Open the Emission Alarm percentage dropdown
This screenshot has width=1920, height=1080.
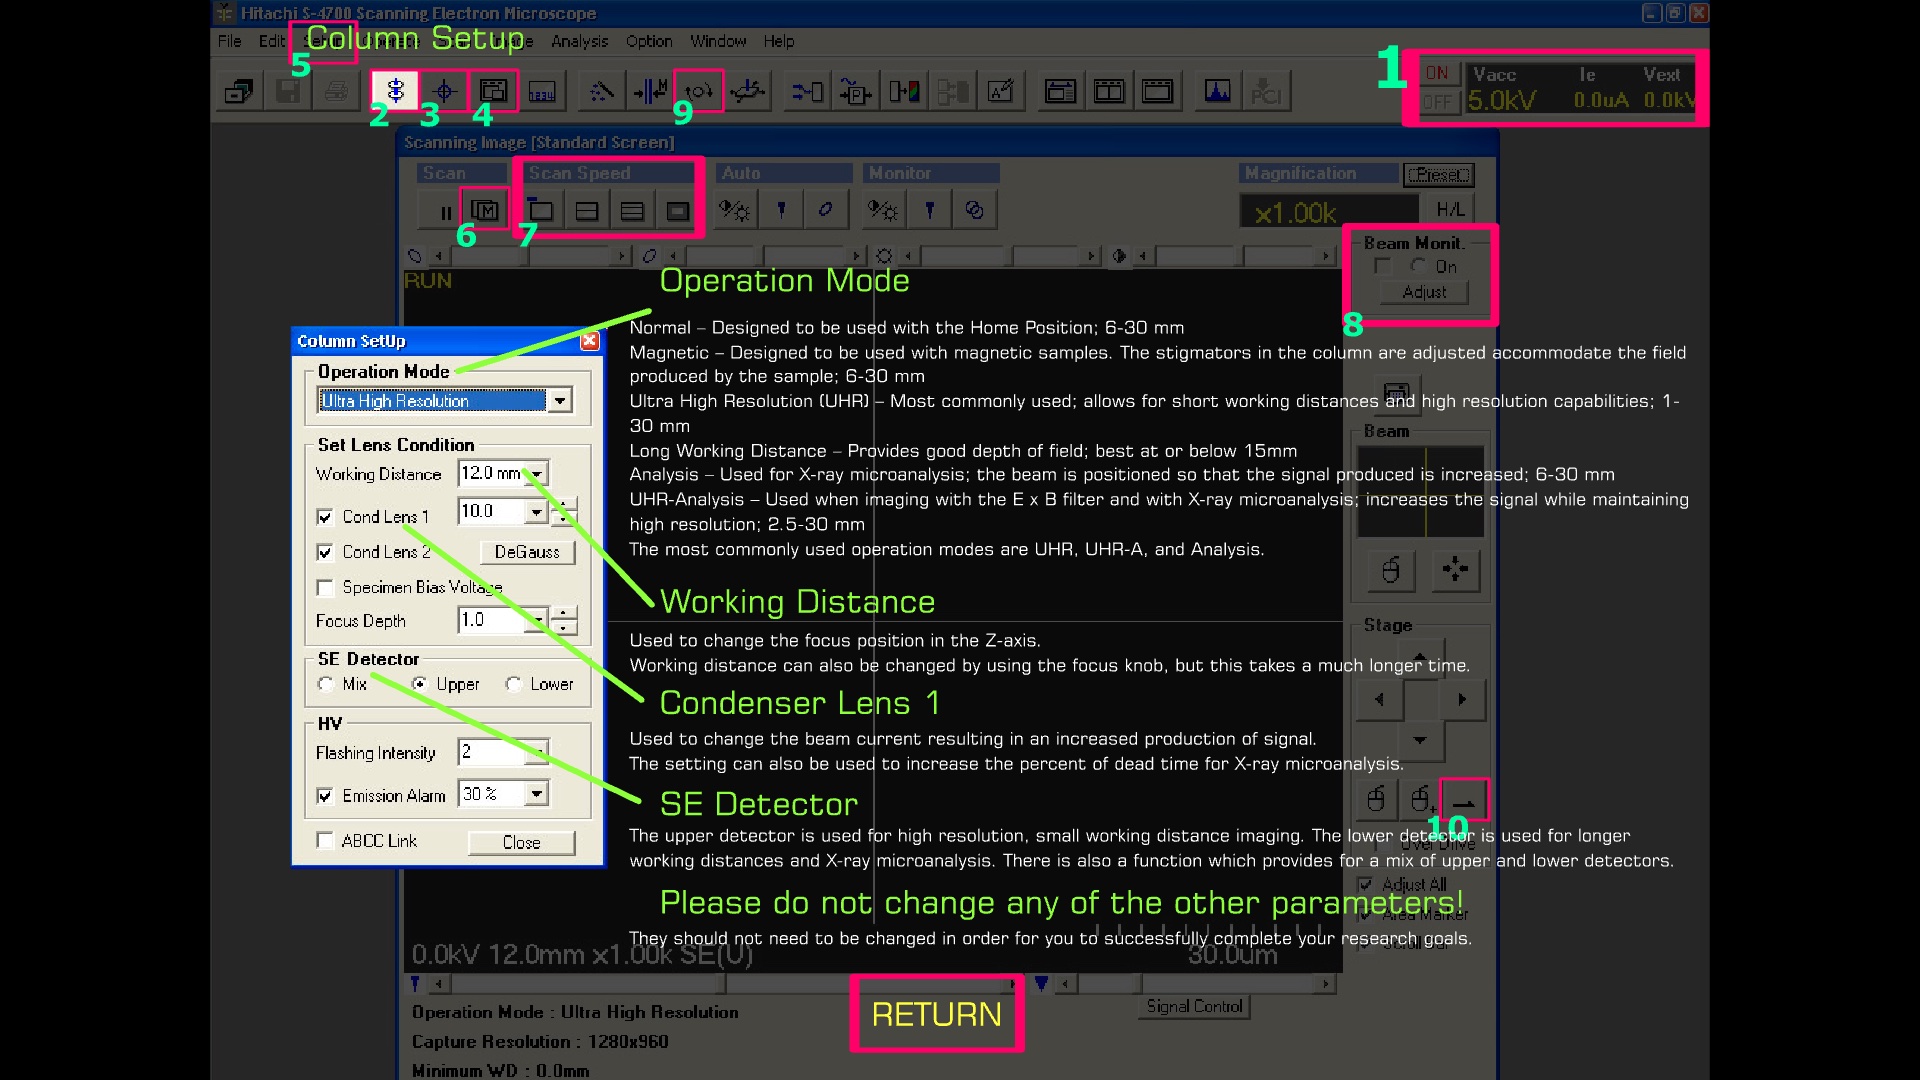tap(537, 794)
